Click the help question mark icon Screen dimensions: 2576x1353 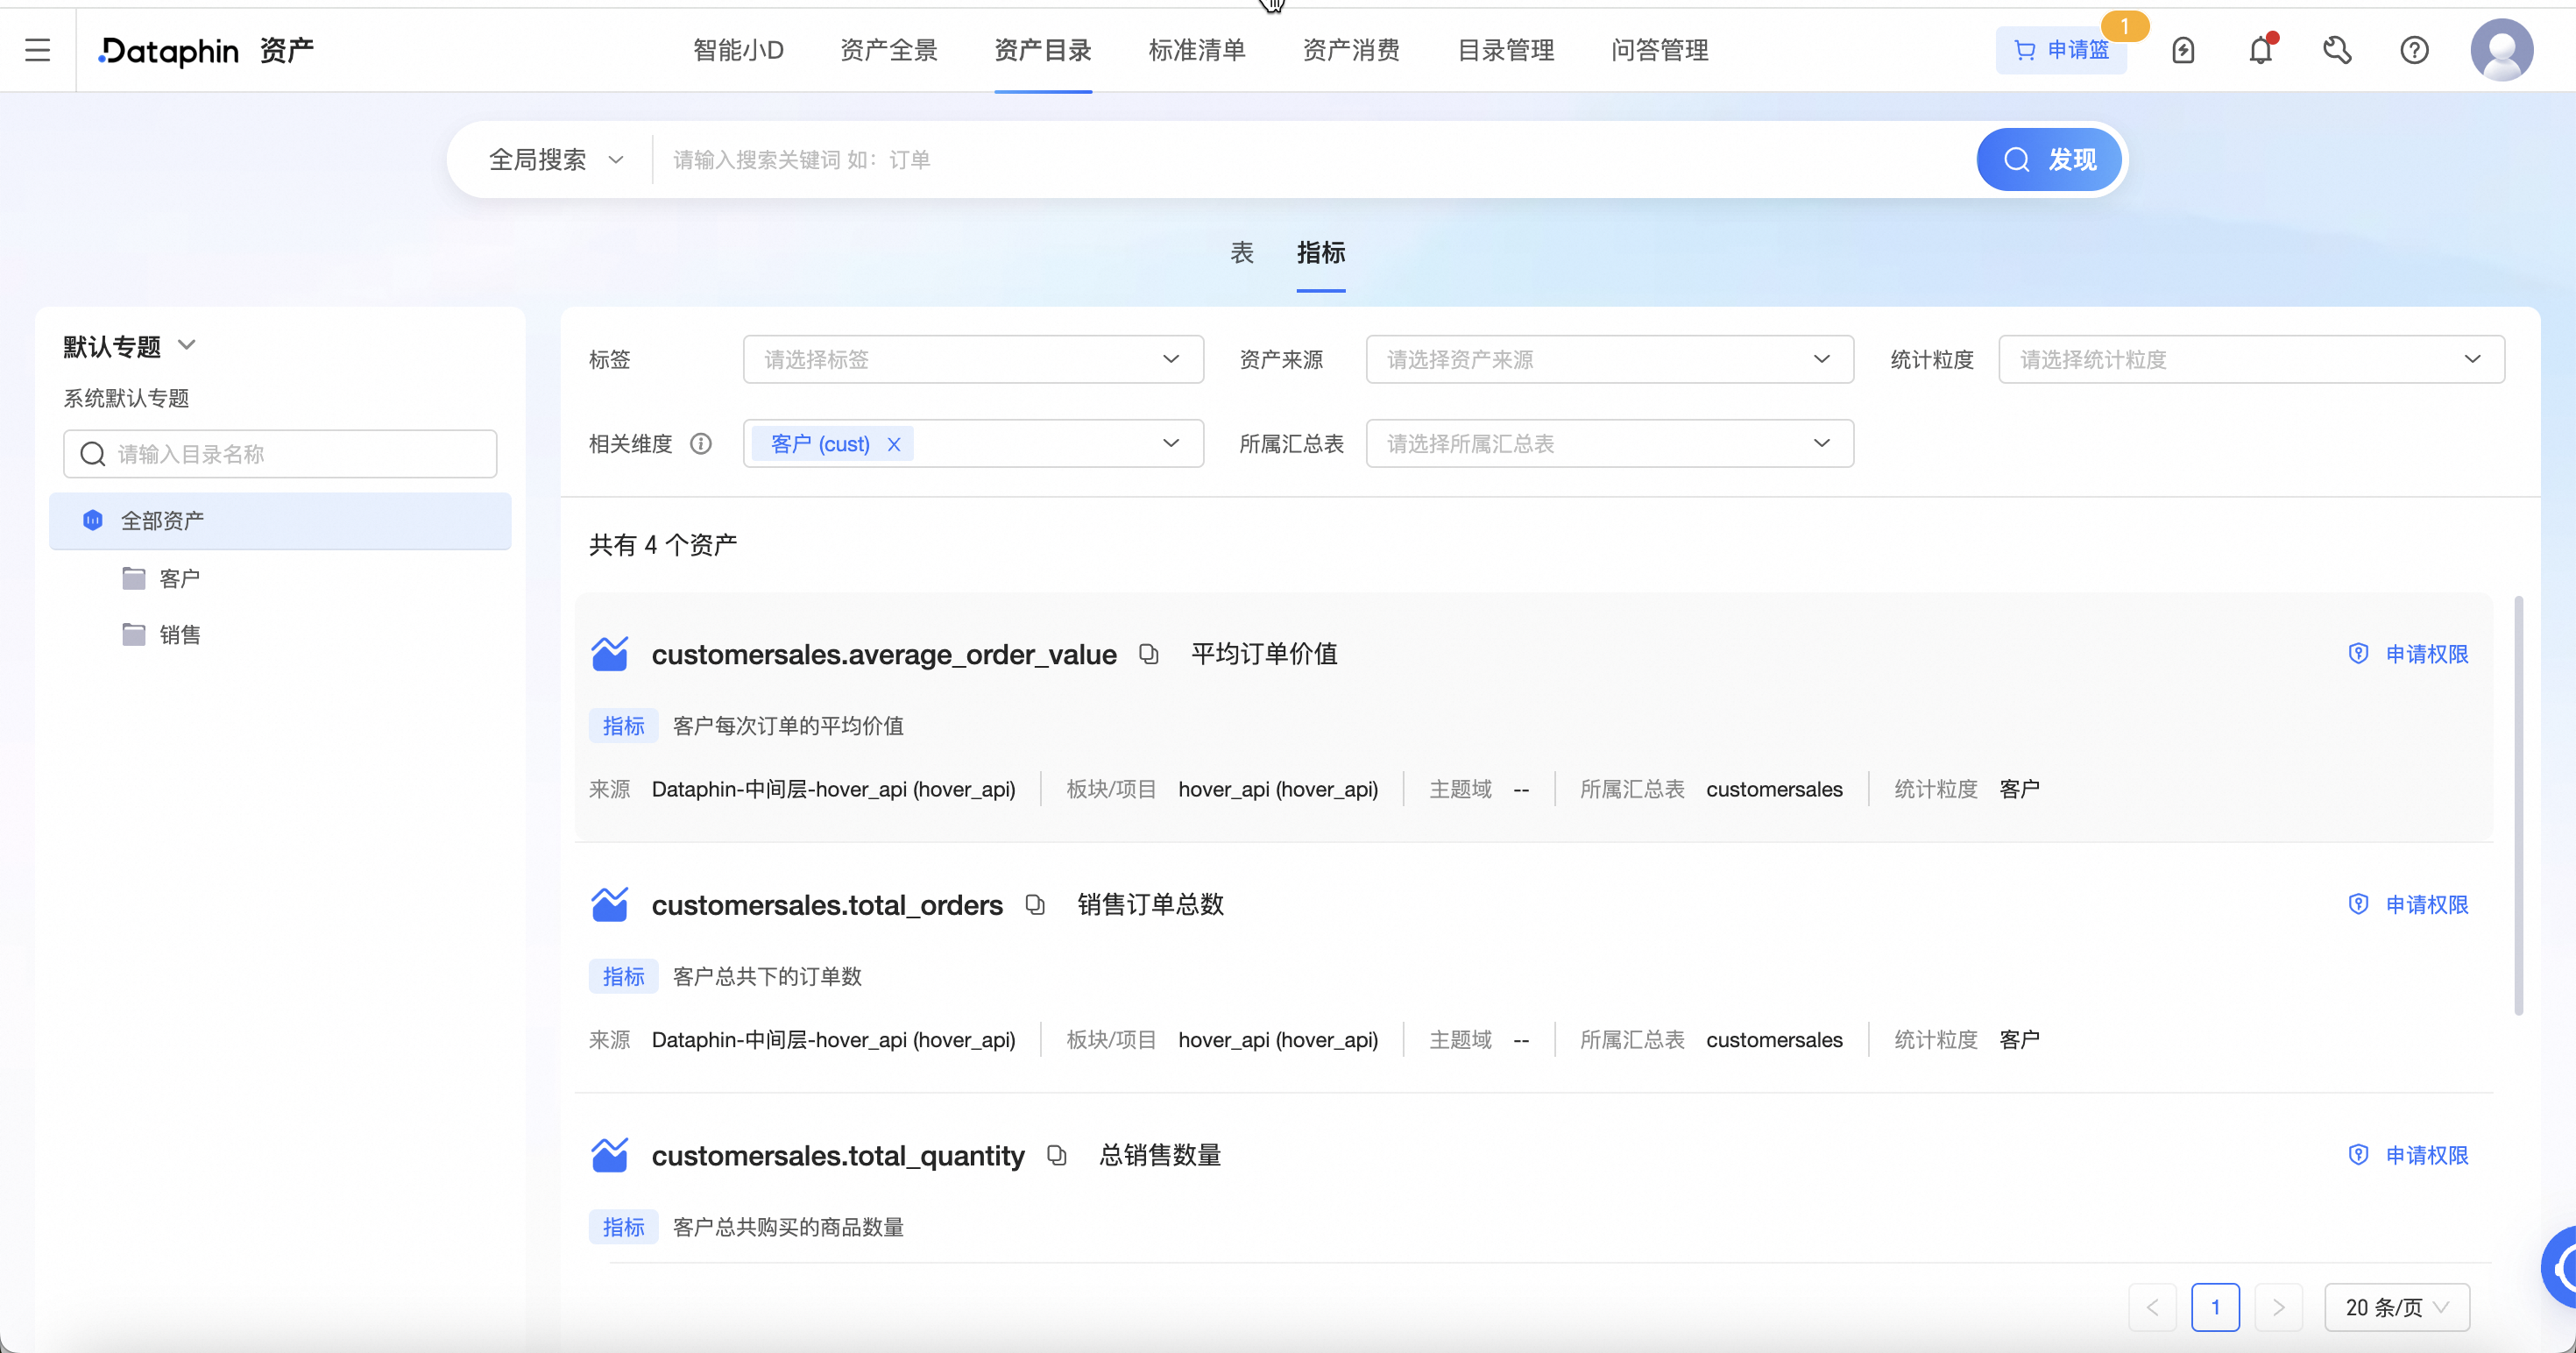(x=2415, y=49)
